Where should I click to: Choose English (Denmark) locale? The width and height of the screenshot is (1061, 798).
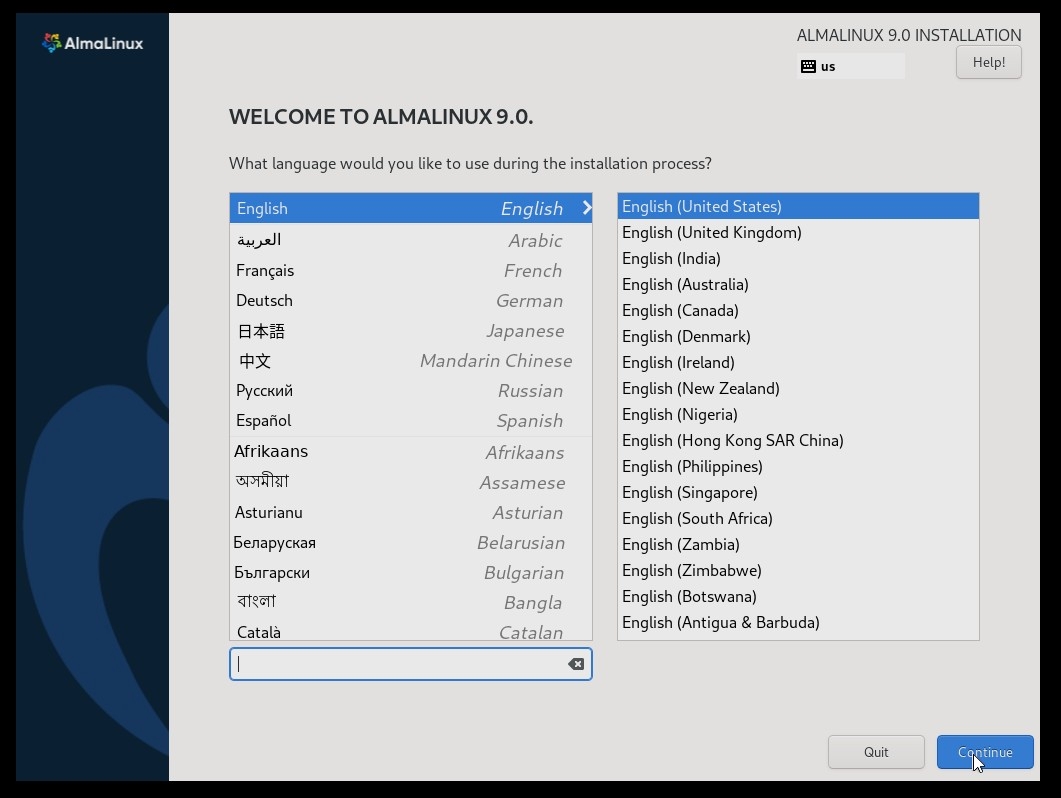(x=798, y=336)
